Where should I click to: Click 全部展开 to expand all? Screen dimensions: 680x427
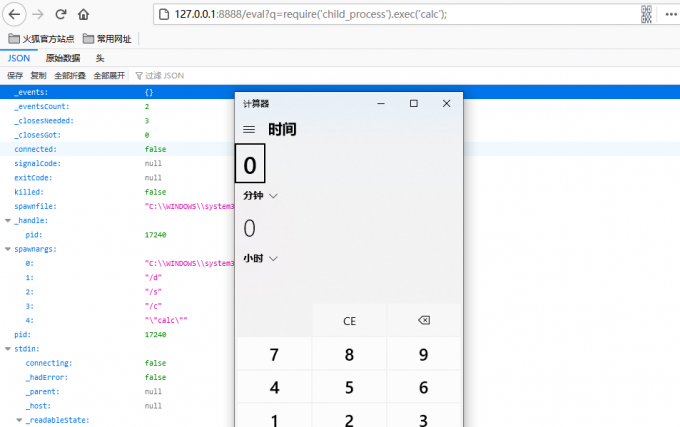tap(109, 76)
